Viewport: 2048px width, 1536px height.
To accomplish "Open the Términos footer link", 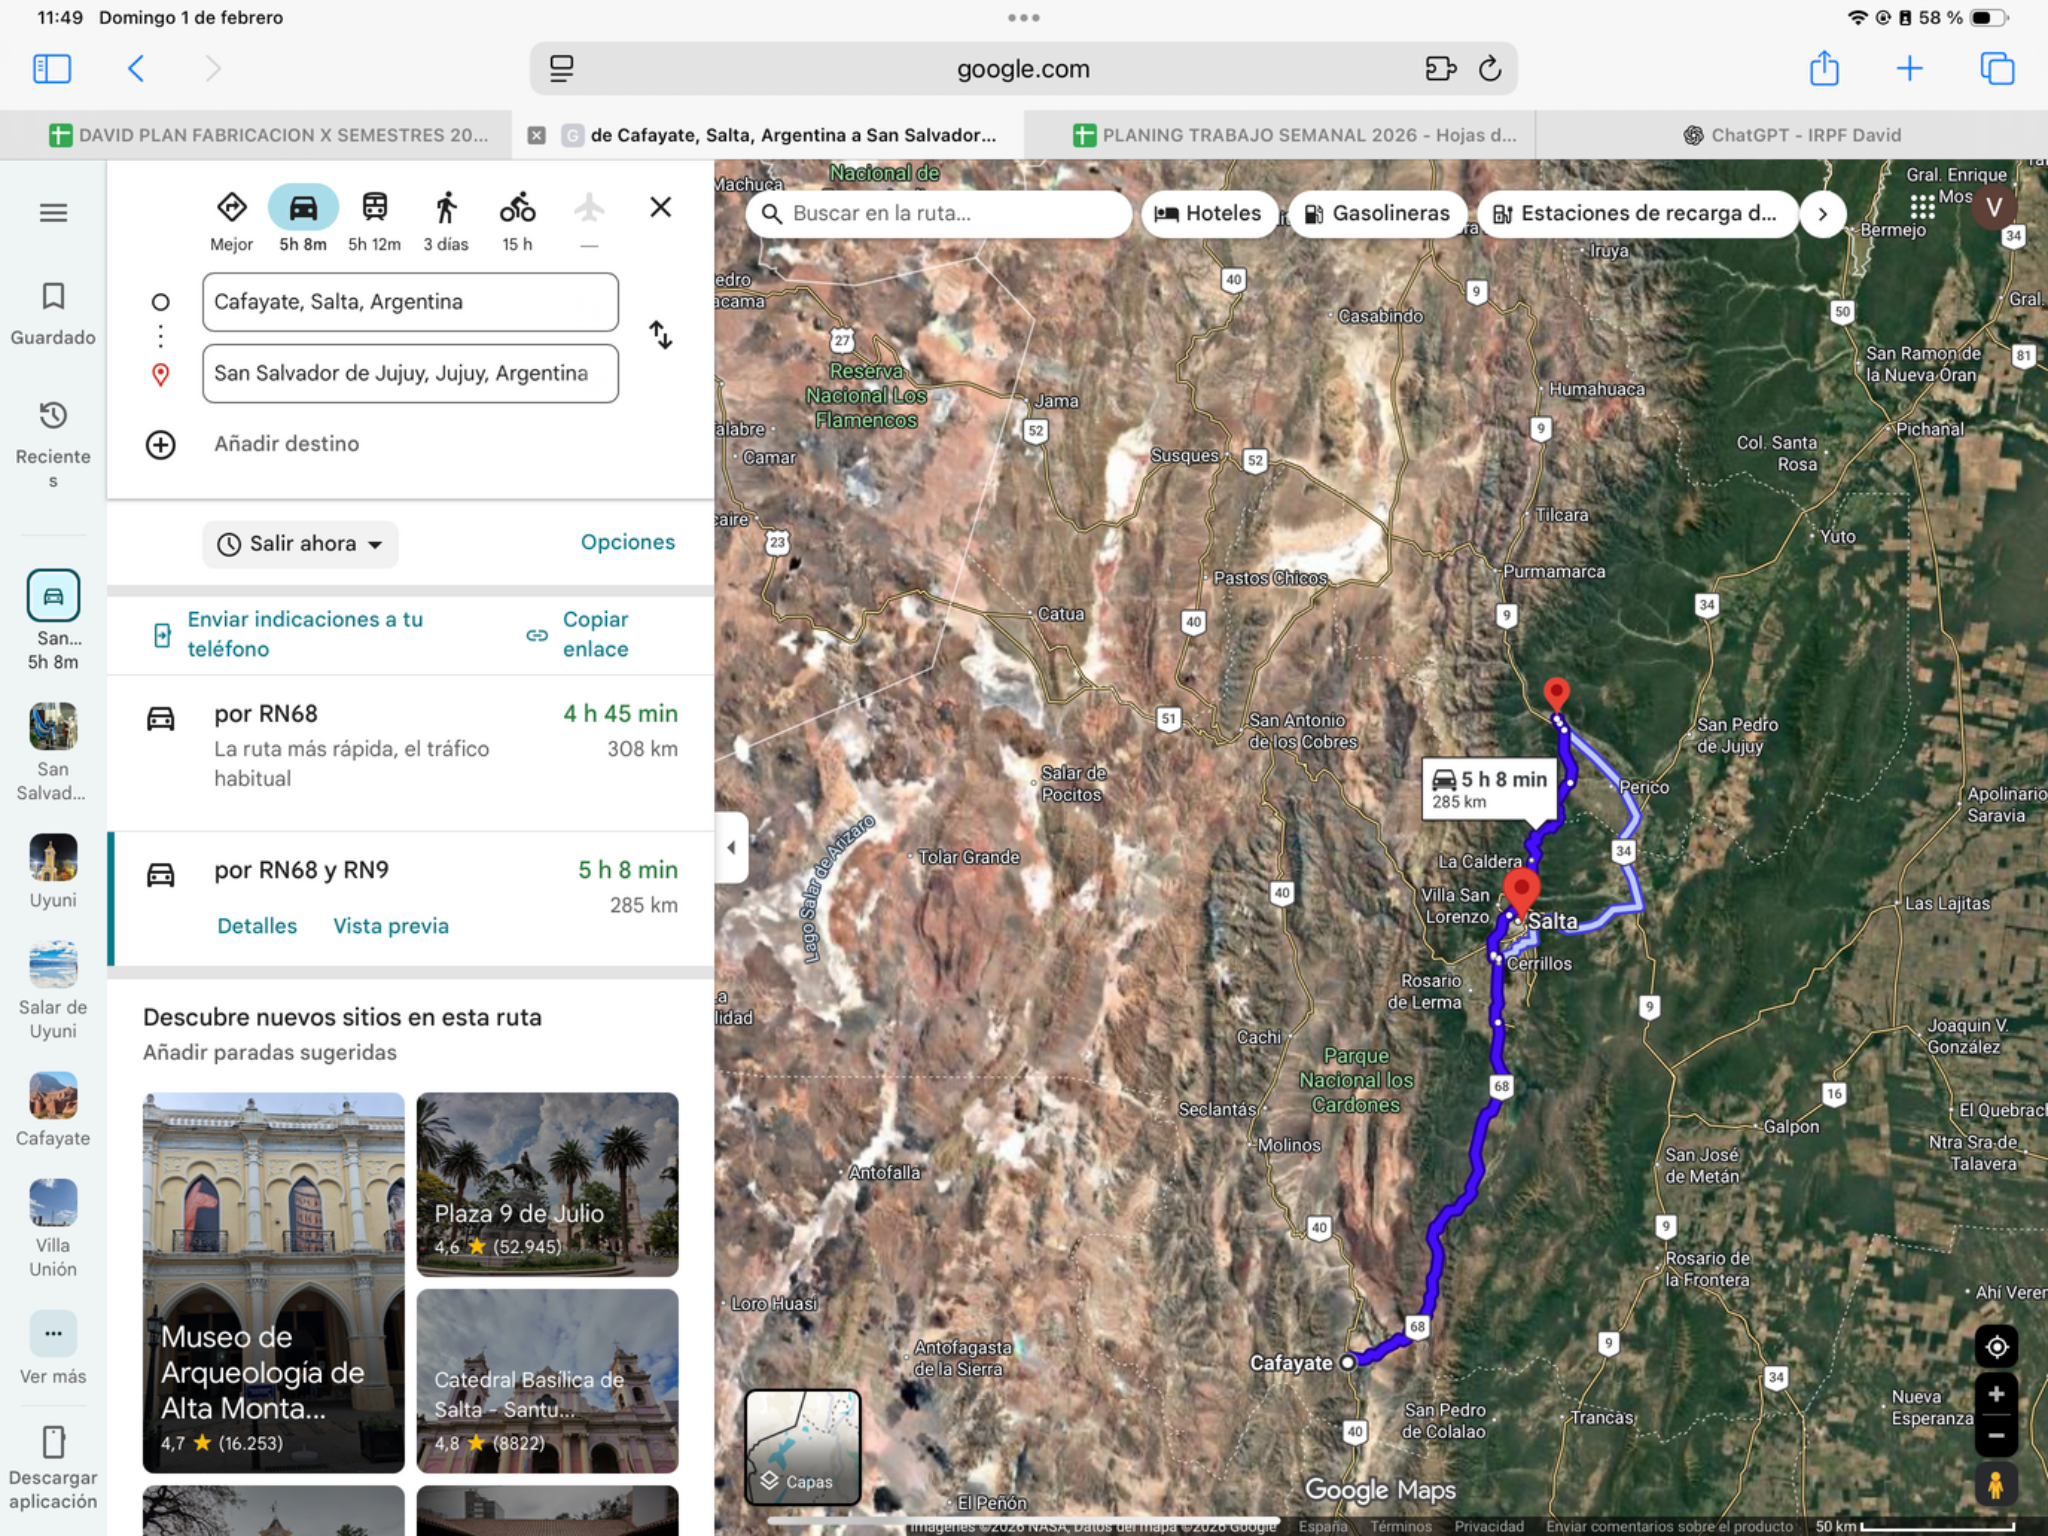I will pyautogui.click(x=1400, y=1526).
